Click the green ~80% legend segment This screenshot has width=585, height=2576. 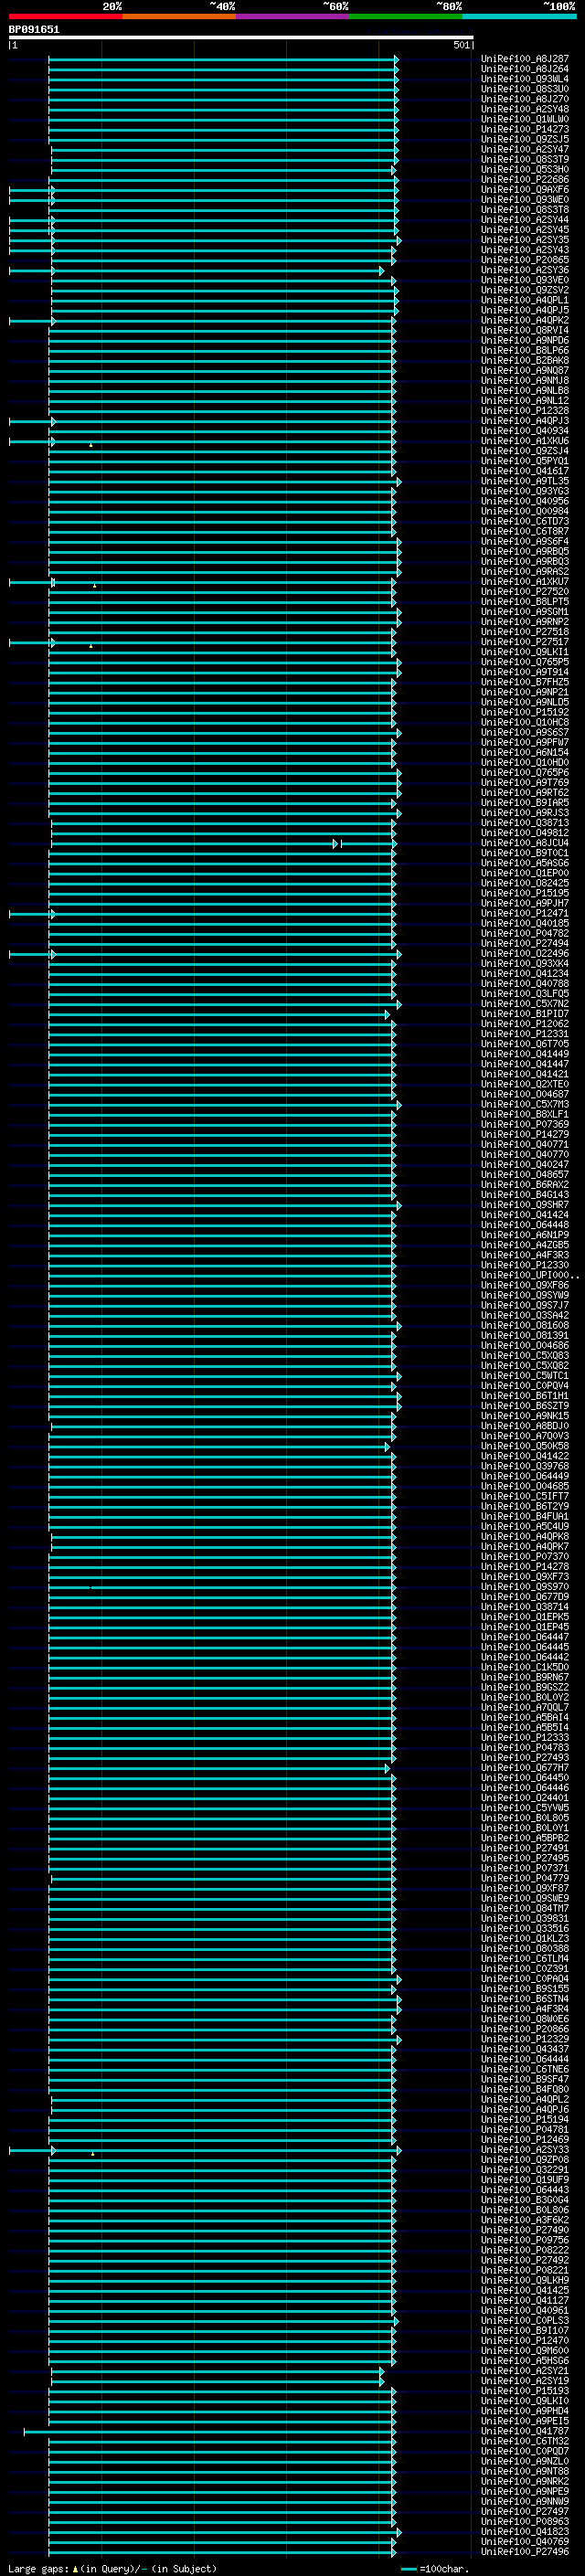tap(406, 17)
